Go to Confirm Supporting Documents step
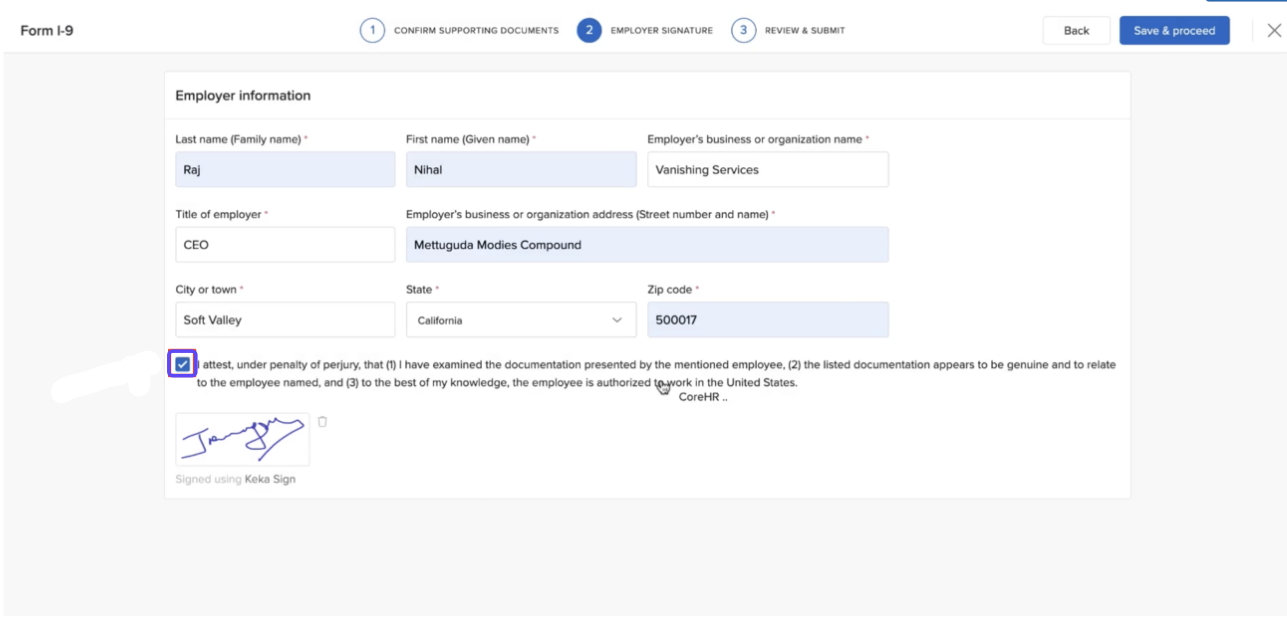 (x=475, y=31)
